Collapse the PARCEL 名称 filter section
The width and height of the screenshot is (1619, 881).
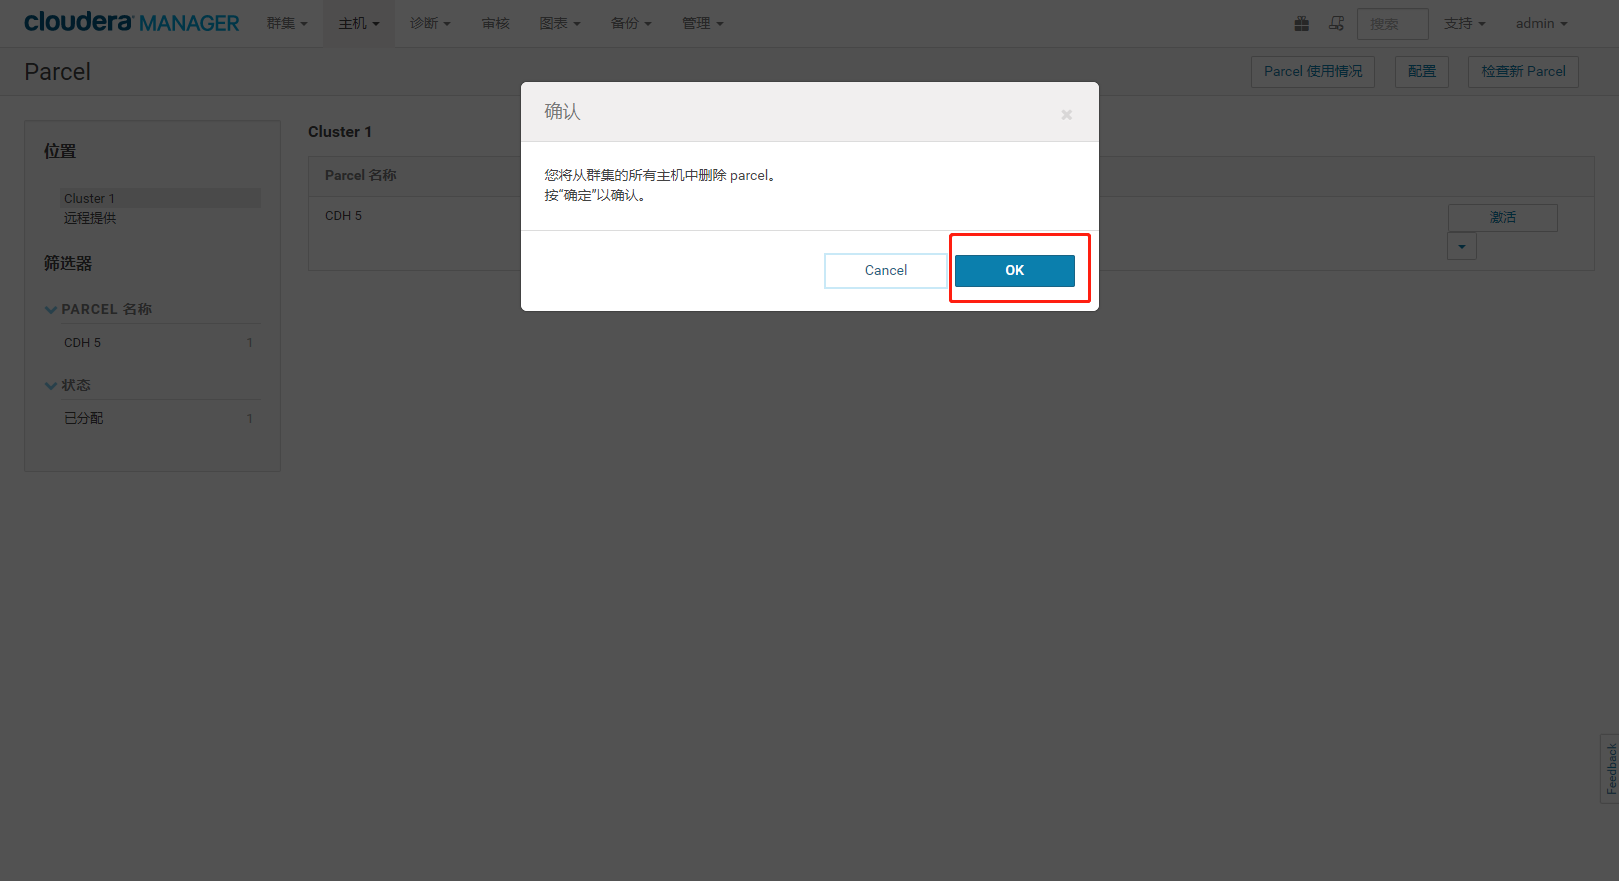pyautogui.click(x=98, y=309)
